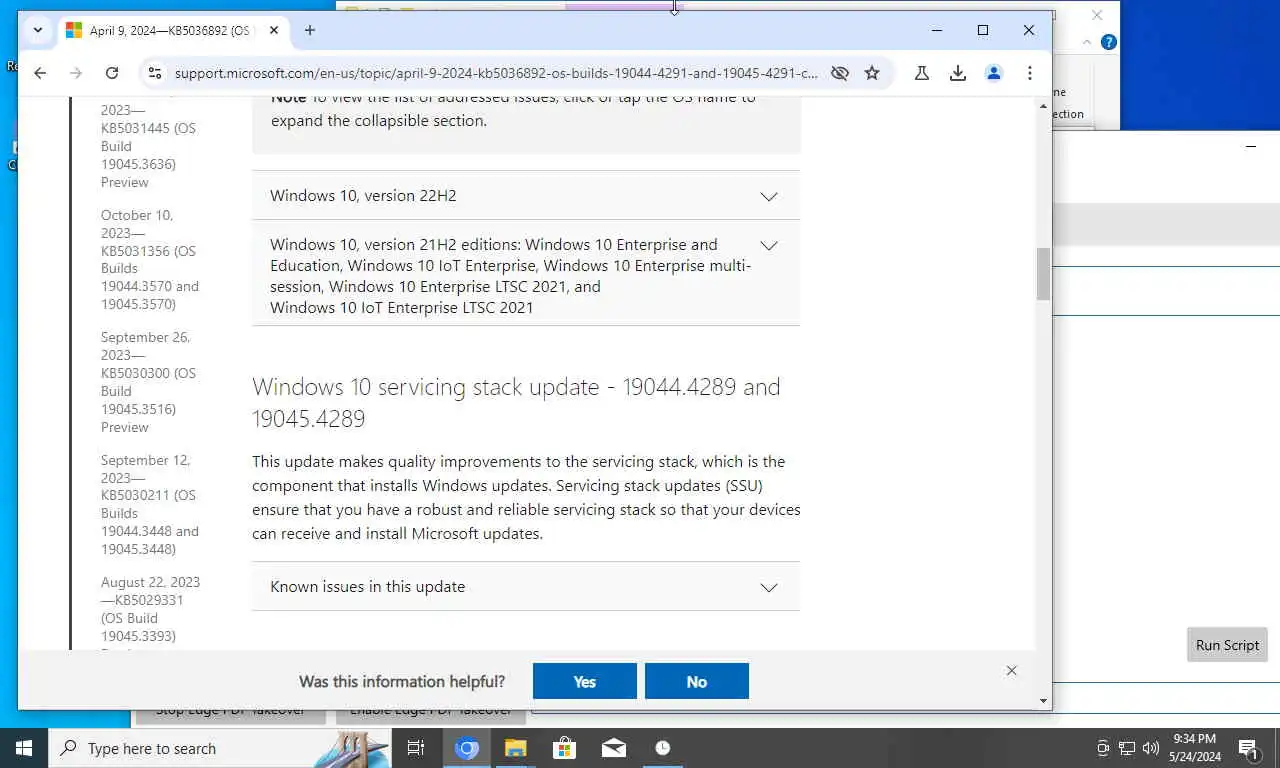Switch to Chrome taskbar icon
This screenshot has height=768, width=1280.
point(467,748)
